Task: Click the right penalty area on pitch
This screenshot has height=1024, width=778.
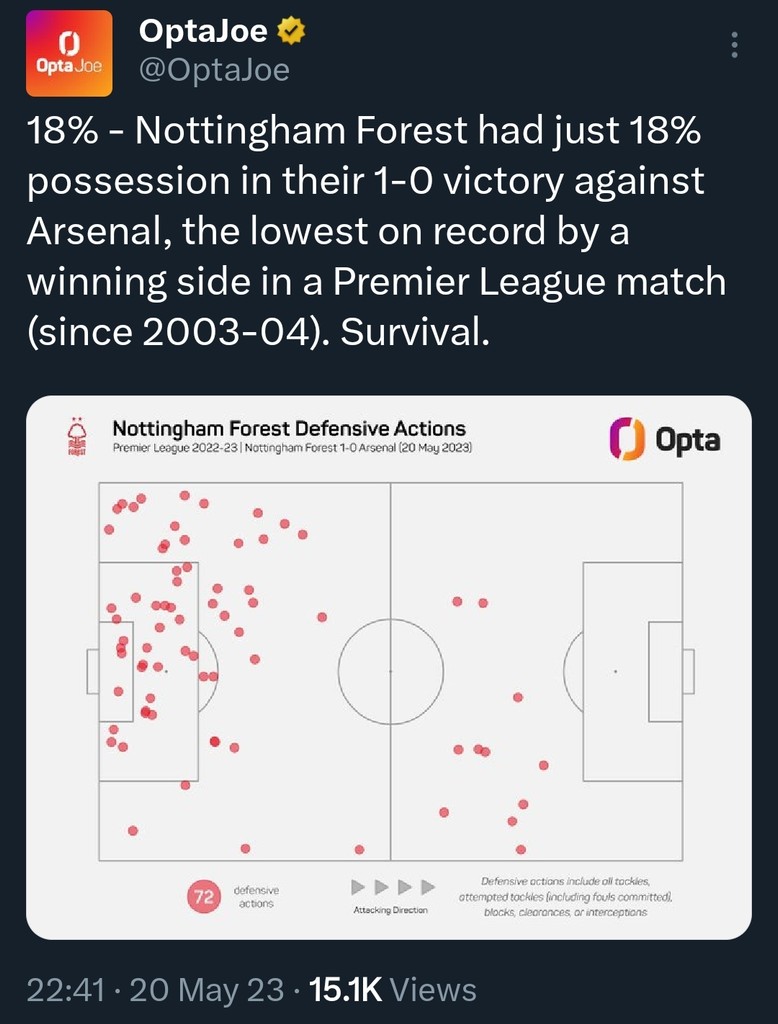Action: tap(632, 671)
